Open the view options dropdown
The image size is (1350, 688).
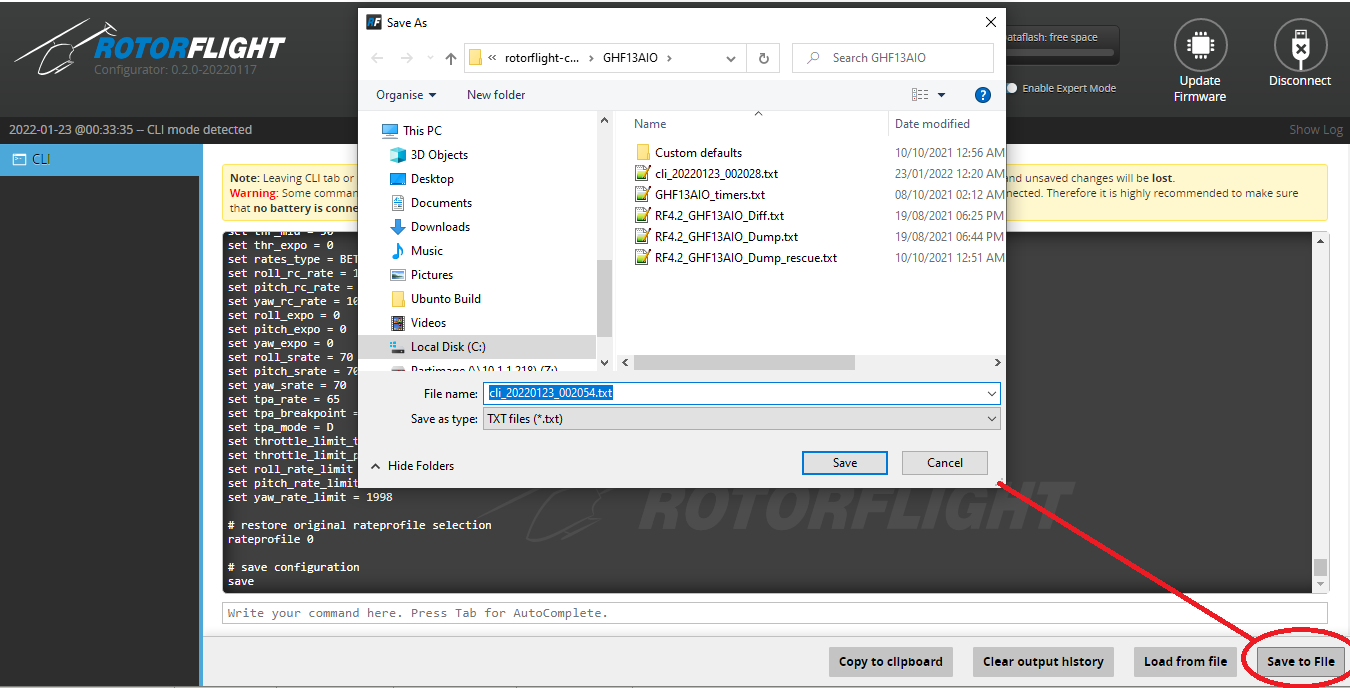pos(941,95)
